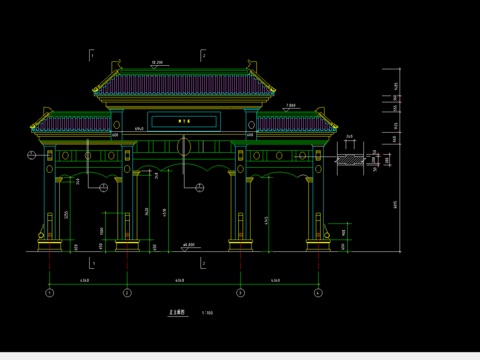Select the purple main roof tile hatch
The width and height of the screenshot is (480, 360).
184,84
